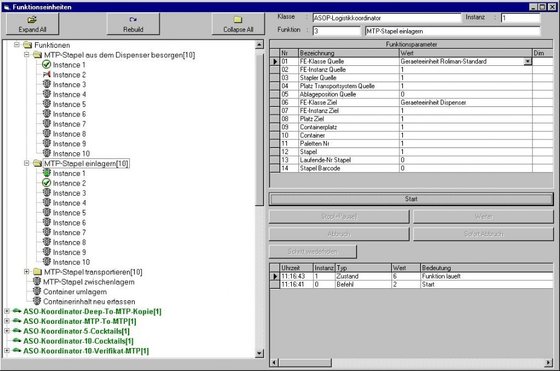Expand ASO-Koordinator-MTP-To-MTP node
The height and width of the screenshot is (371, 560).
(x=7, y=321)
